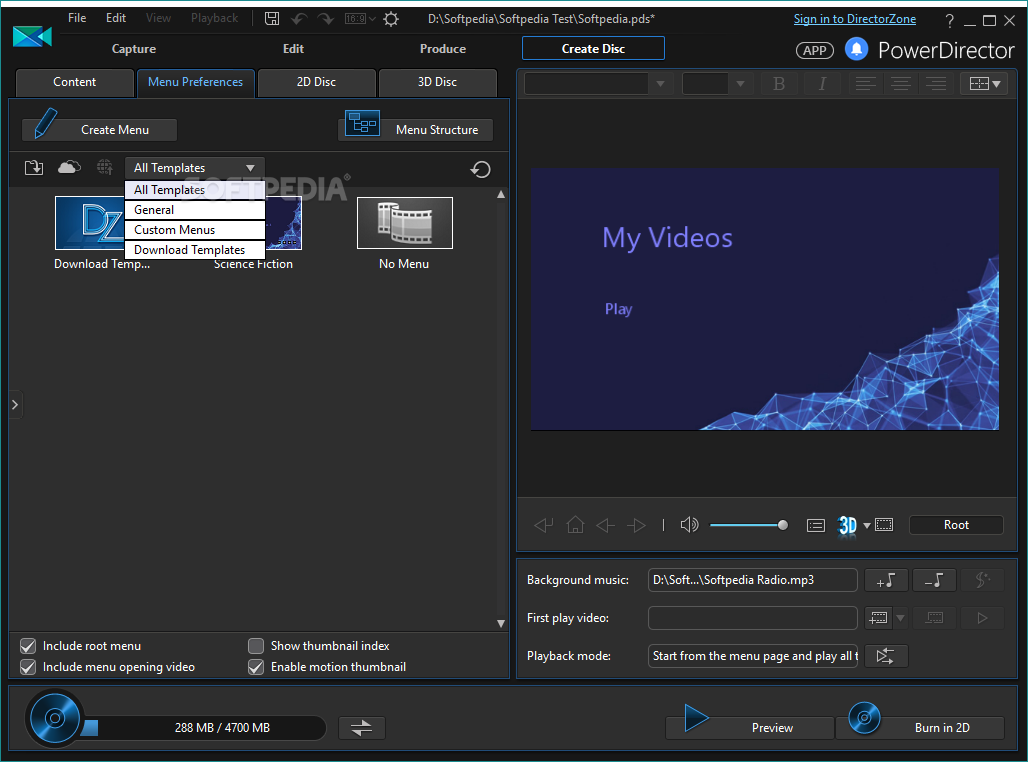Image resolution: width=1028 pixels, height=762 pixels.
Task: Go to the Capture module
Action: (134, 49)
